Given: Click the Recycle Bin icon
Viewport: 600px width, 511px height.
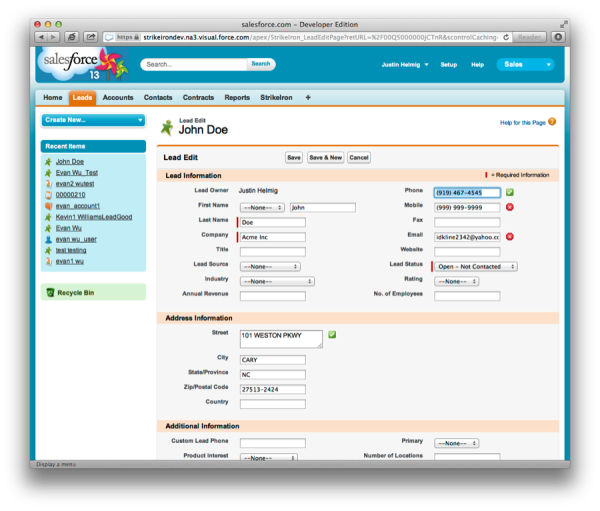Looking at the screenshot, I should (x=50, y=292).
